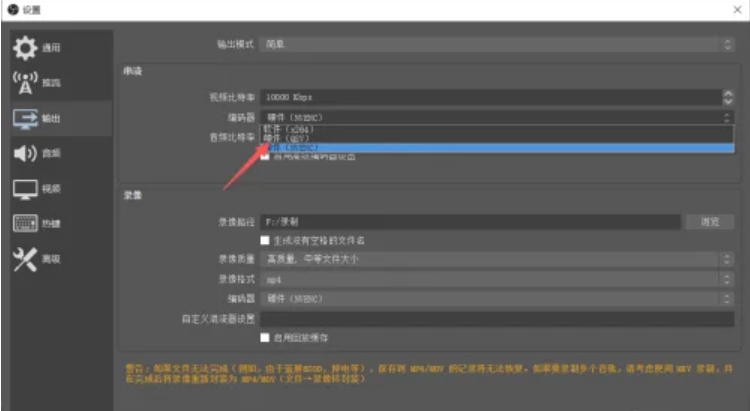Image resolution: width=750 pixels, height=411 pixels.
Task: Increase video bitrate with the up arrow
Action: coord(728,93)
